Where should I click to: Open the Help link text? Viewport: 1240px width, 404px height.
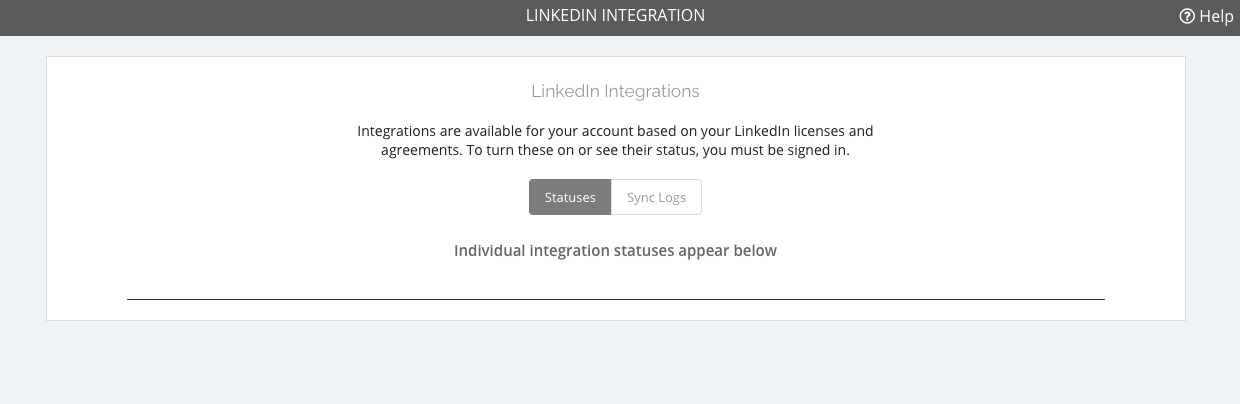tap(1216, 16)
